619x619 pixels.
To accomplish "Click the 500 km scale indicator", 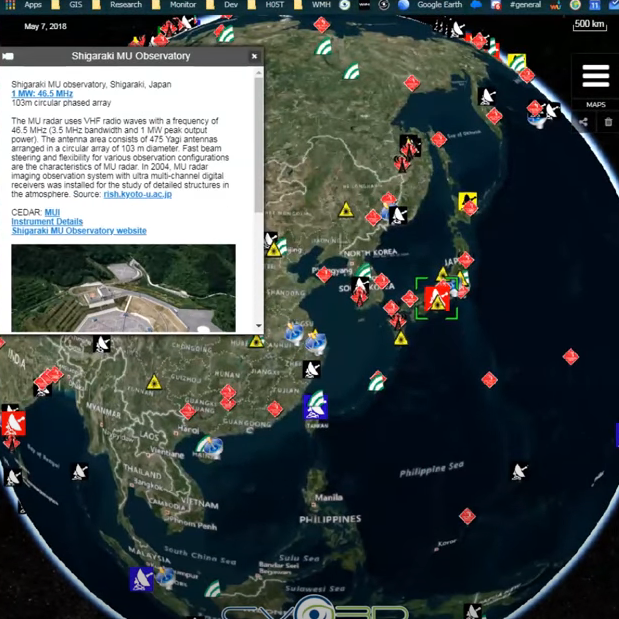I will (x=589, y=24).
